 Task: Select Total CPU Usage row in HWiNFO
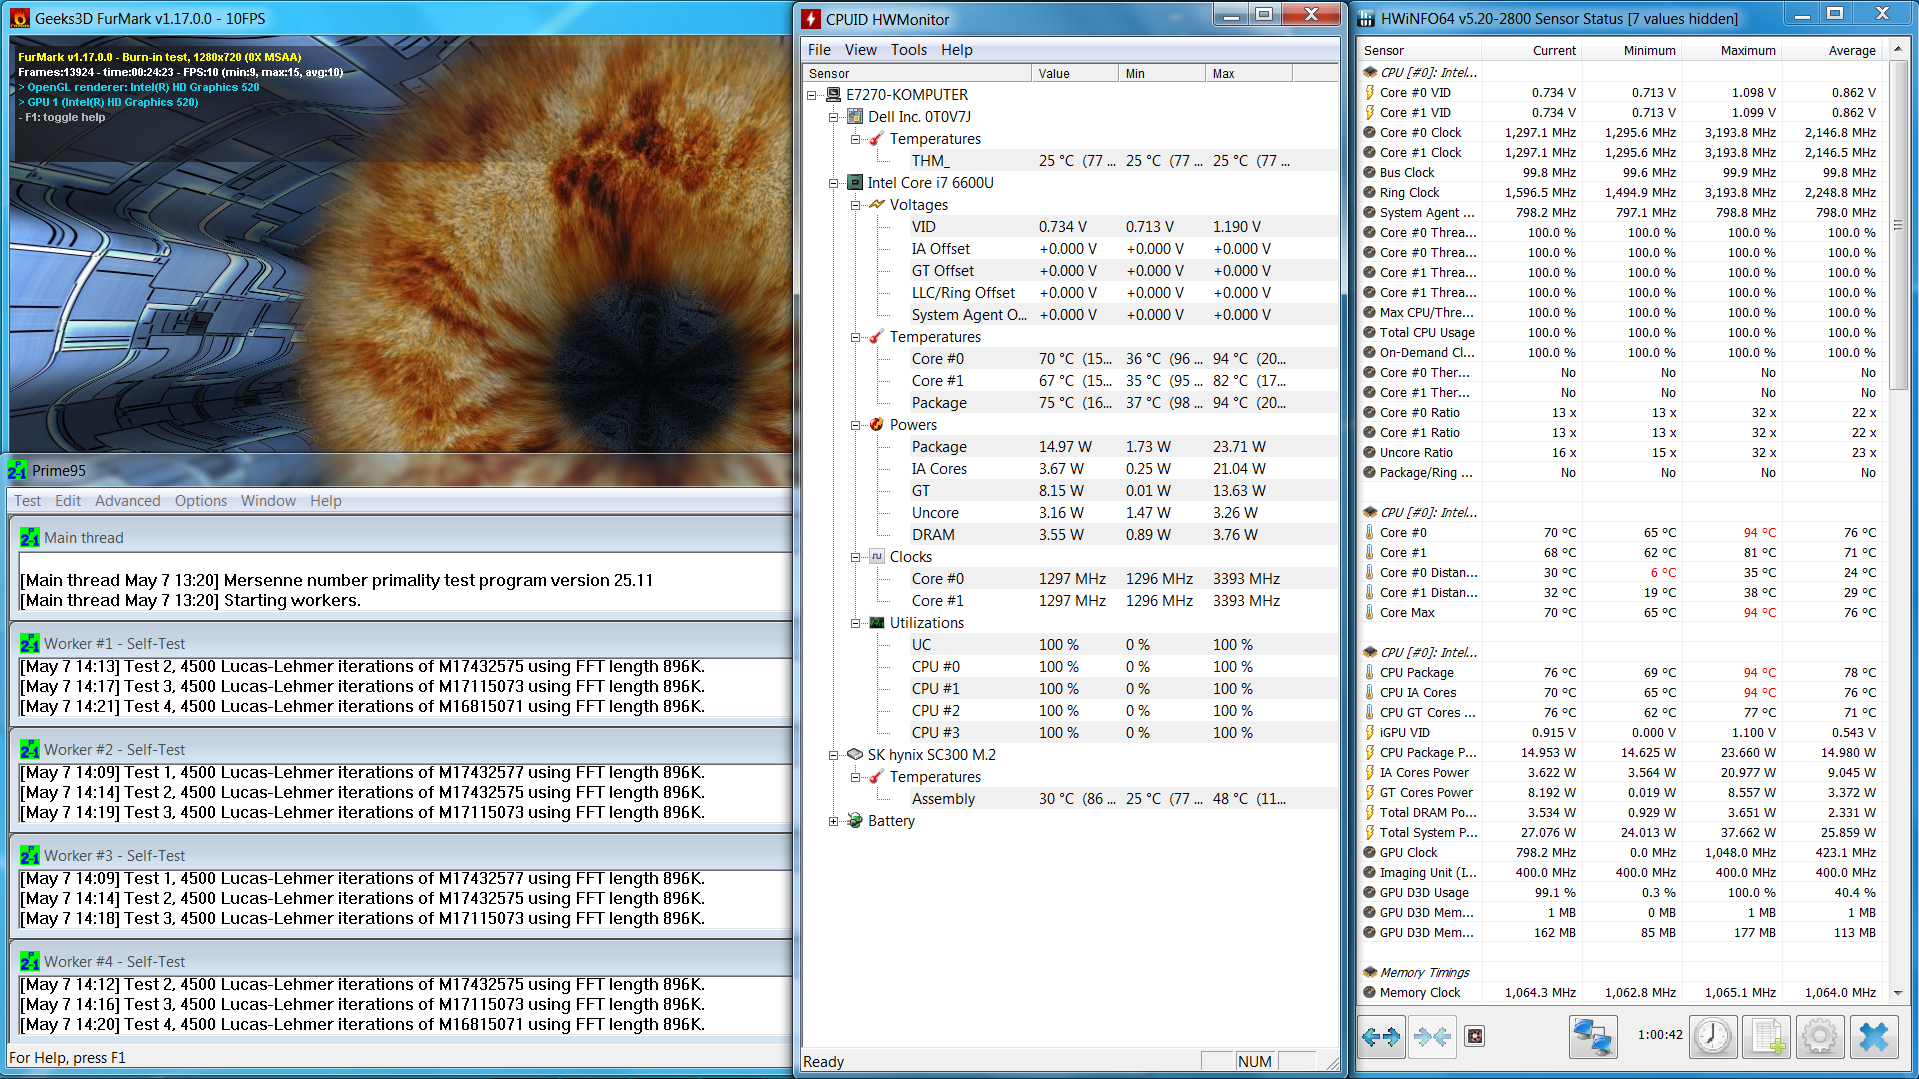coord(1621,332)
